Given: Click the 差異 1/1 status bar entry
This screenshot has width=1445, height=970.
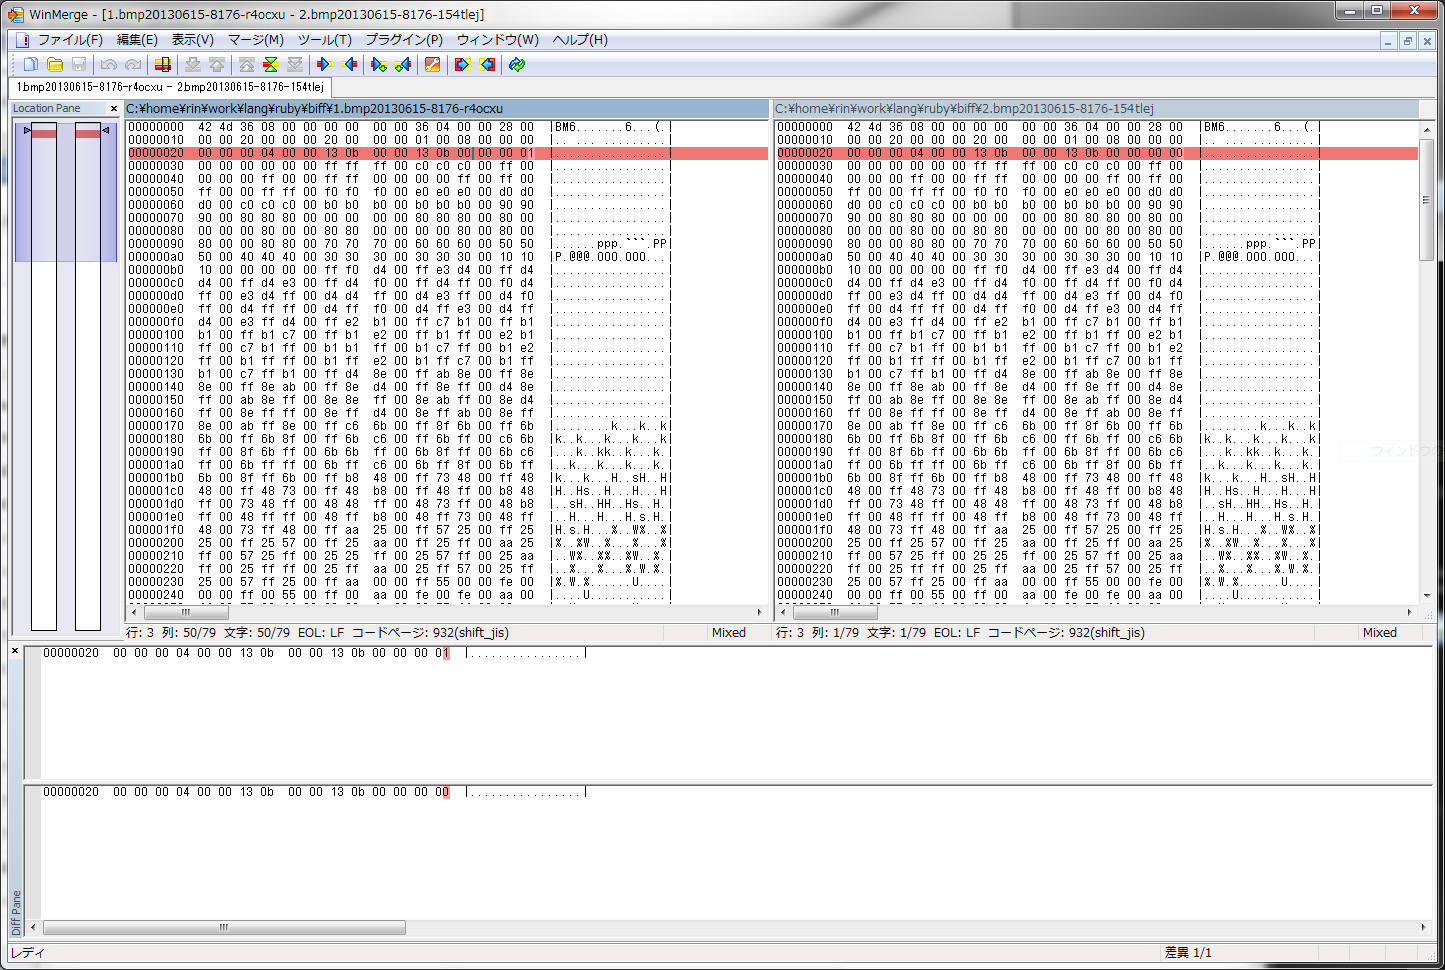Looking at the screenshot, I should pos(1188,953).
